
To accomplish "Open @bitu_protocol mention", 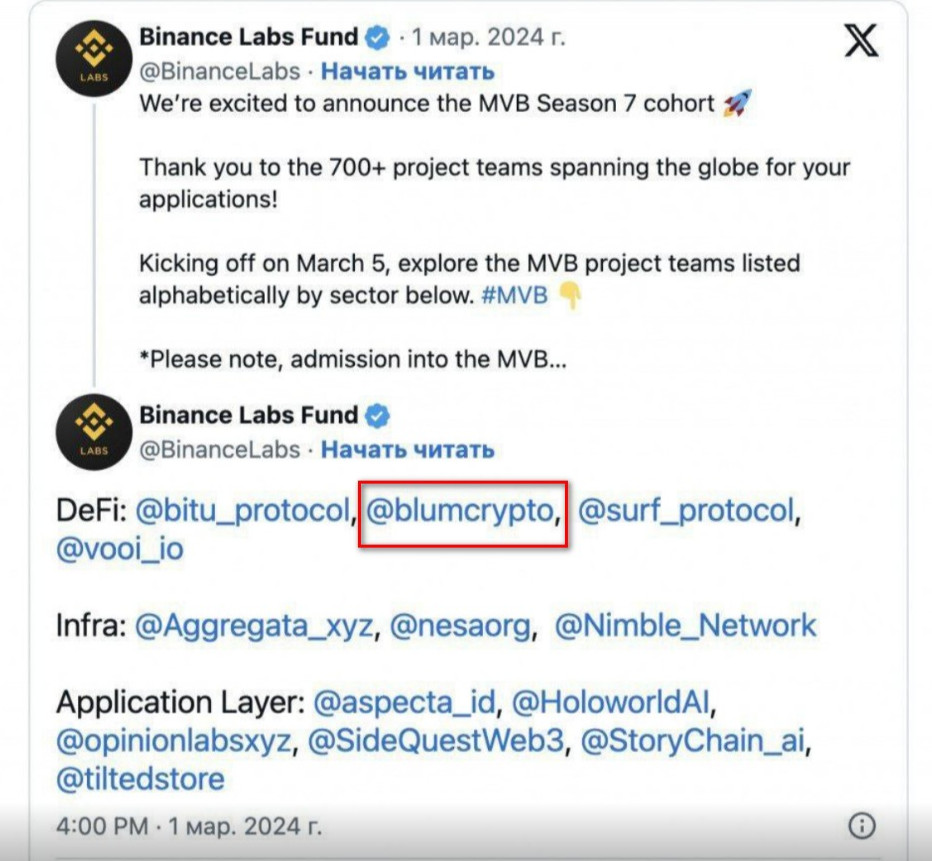I will (241, 511).
